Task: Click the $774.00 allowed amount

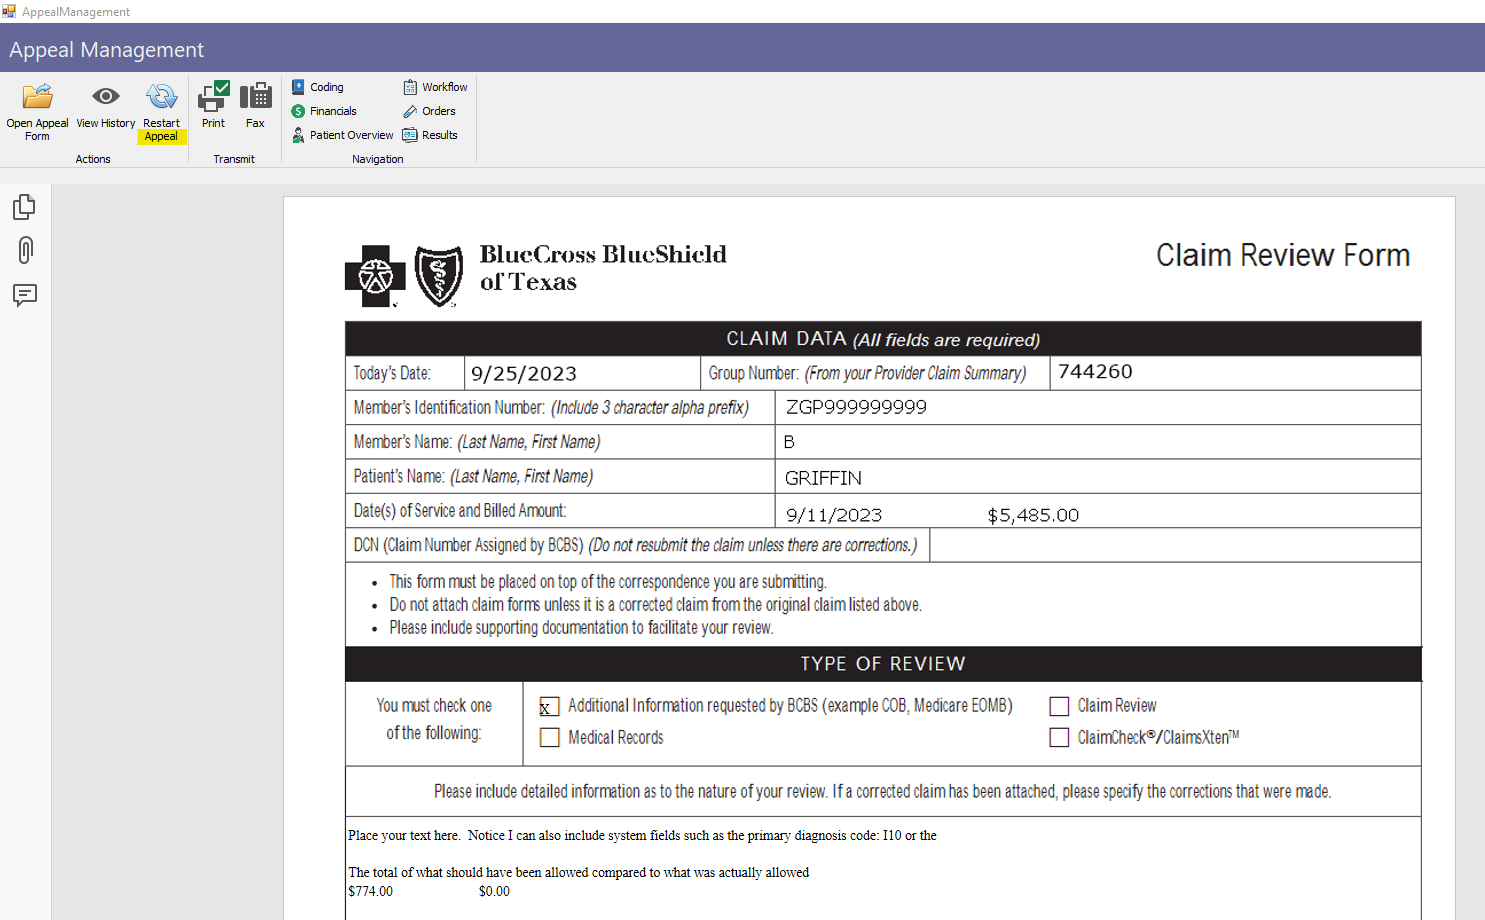Action: pyautogui.click(x=370, y=891)
